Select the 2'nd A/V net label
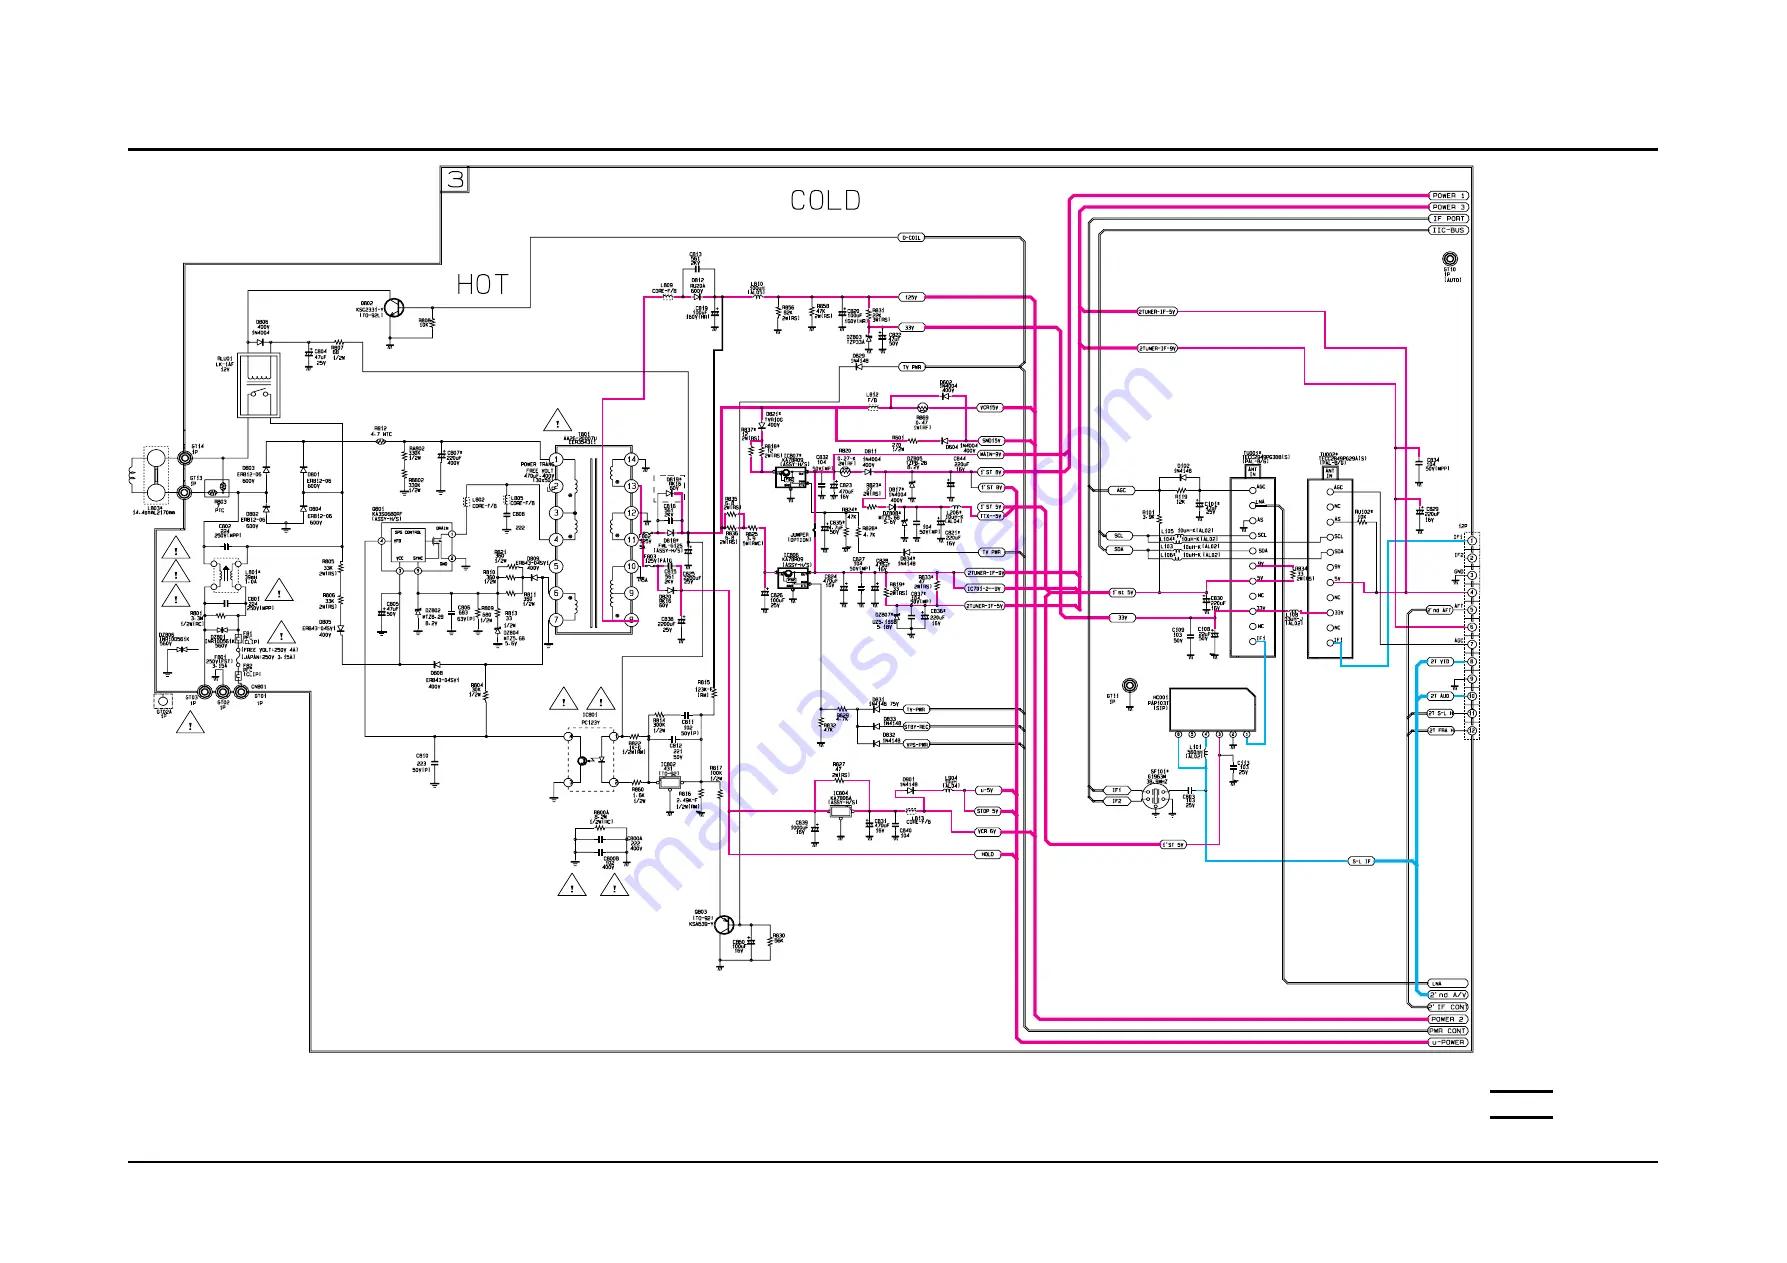1787x1263 pixels. coord(1448,995)
